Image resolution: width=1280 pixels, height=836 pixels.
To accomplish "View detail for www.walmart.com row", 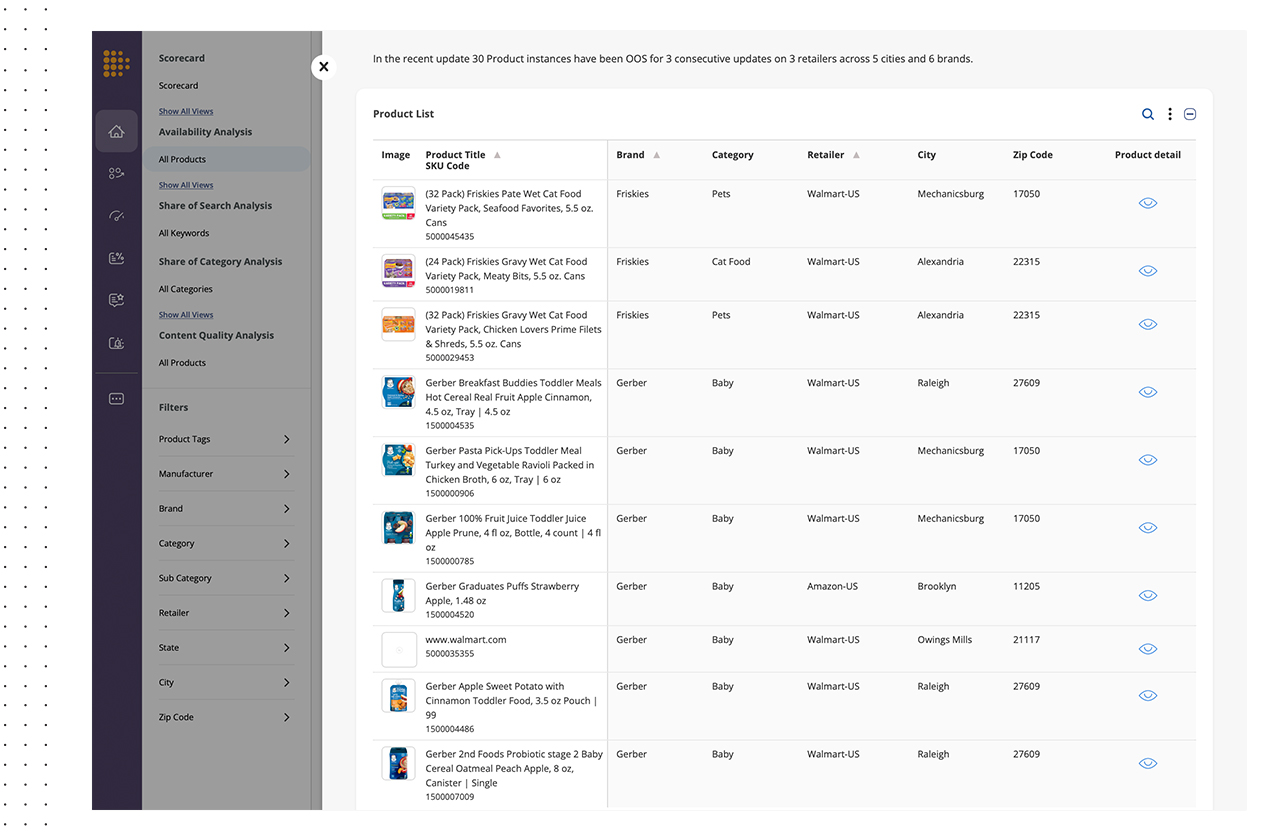I will (1148, 649).
